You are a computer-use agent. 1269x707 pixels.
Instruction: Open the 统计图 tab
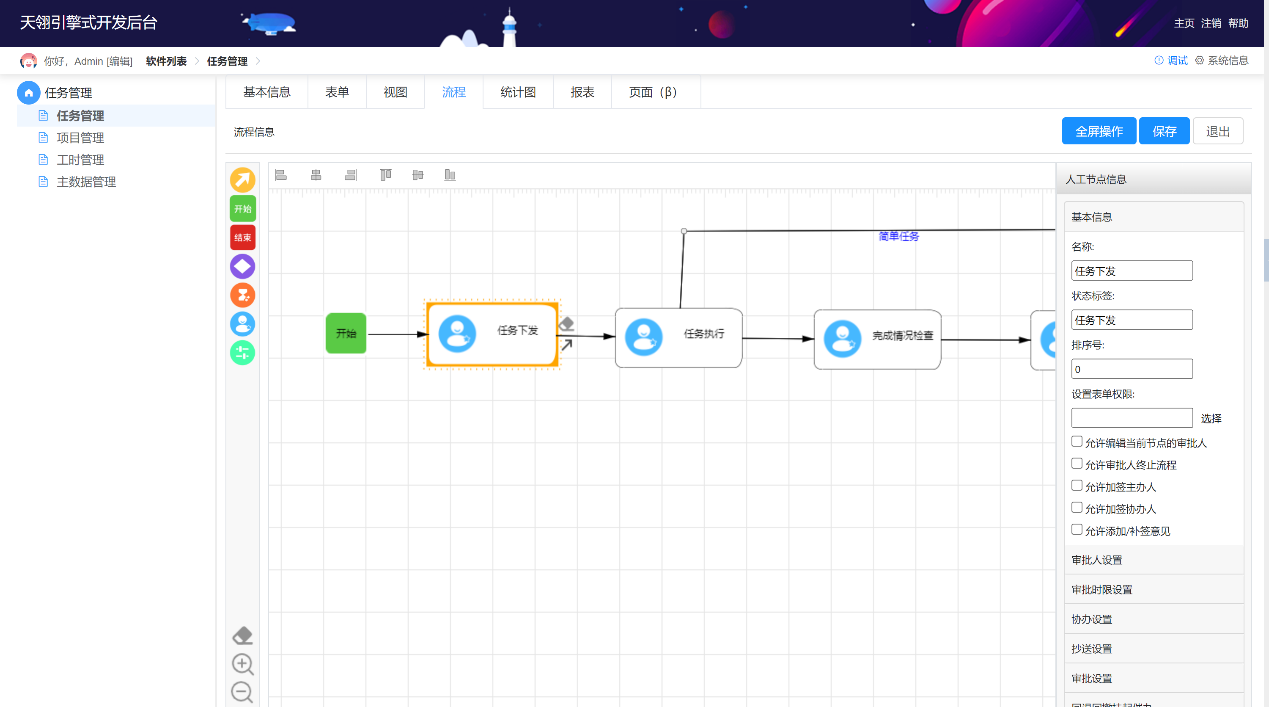[518, 92]
